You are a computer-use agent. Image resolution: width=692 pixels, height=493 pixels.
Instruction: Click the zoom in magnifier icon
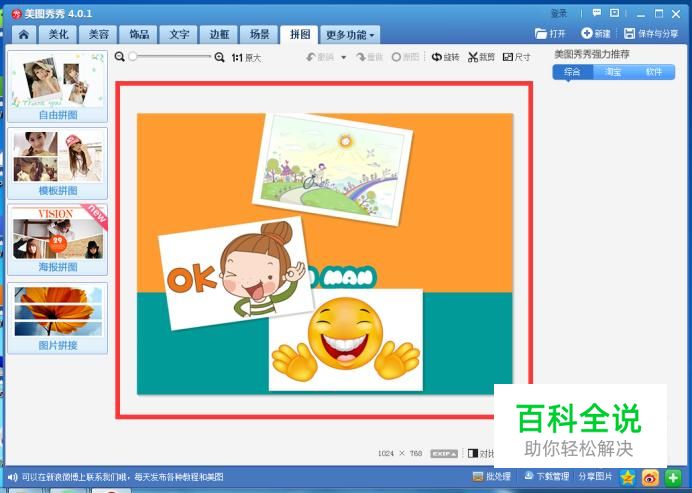219,57
